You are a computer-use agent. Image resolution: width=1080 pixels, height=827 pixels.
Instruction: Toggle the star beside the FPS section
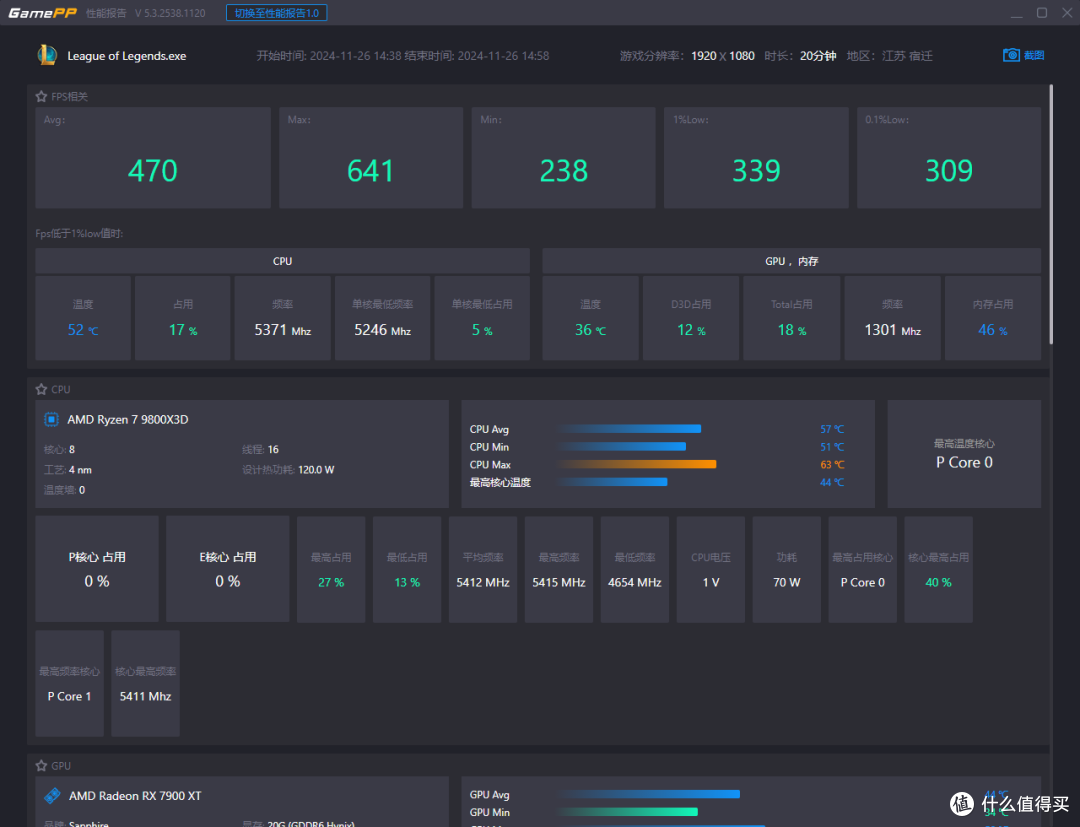[x=41, y=96]
